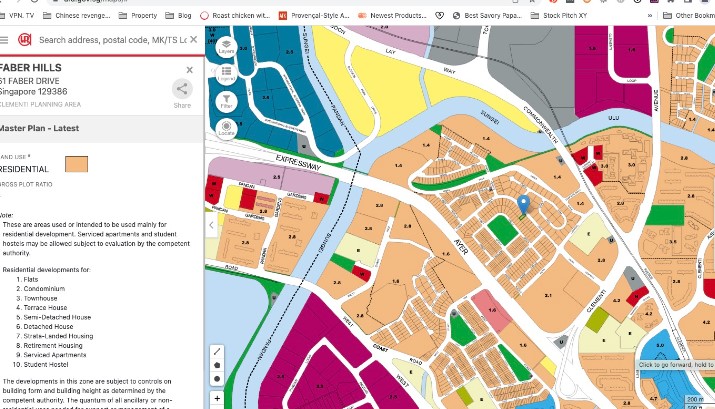Screen dimensions: 715x409
Task: Select the line drawing tool
Action: (x=217, y=351)
